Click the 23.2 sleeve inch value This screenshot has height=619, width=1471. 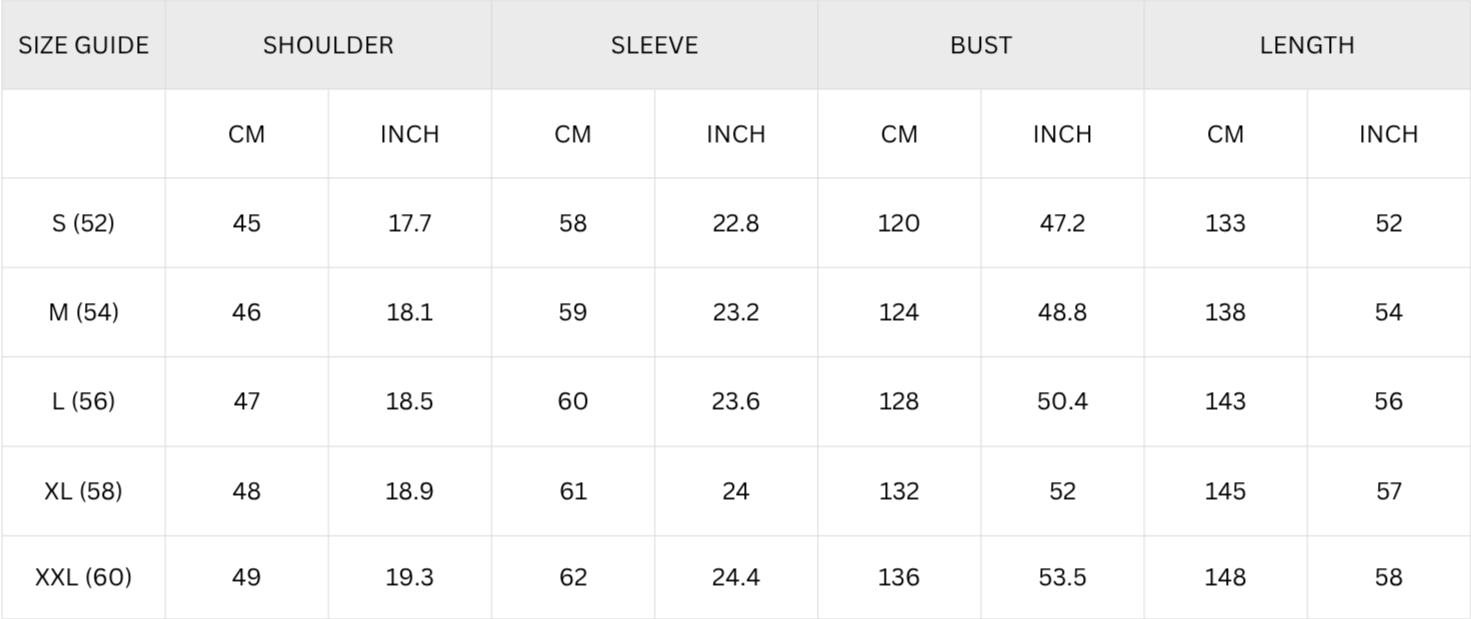736,312
